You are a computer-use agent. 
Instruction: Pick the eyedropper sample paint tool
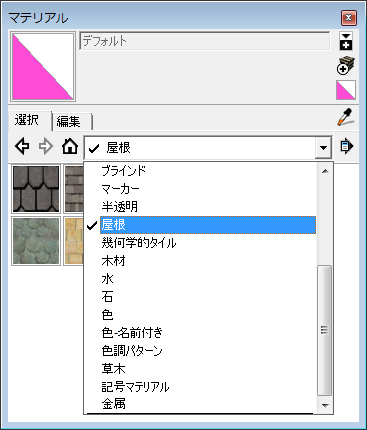tap(346, 117)
